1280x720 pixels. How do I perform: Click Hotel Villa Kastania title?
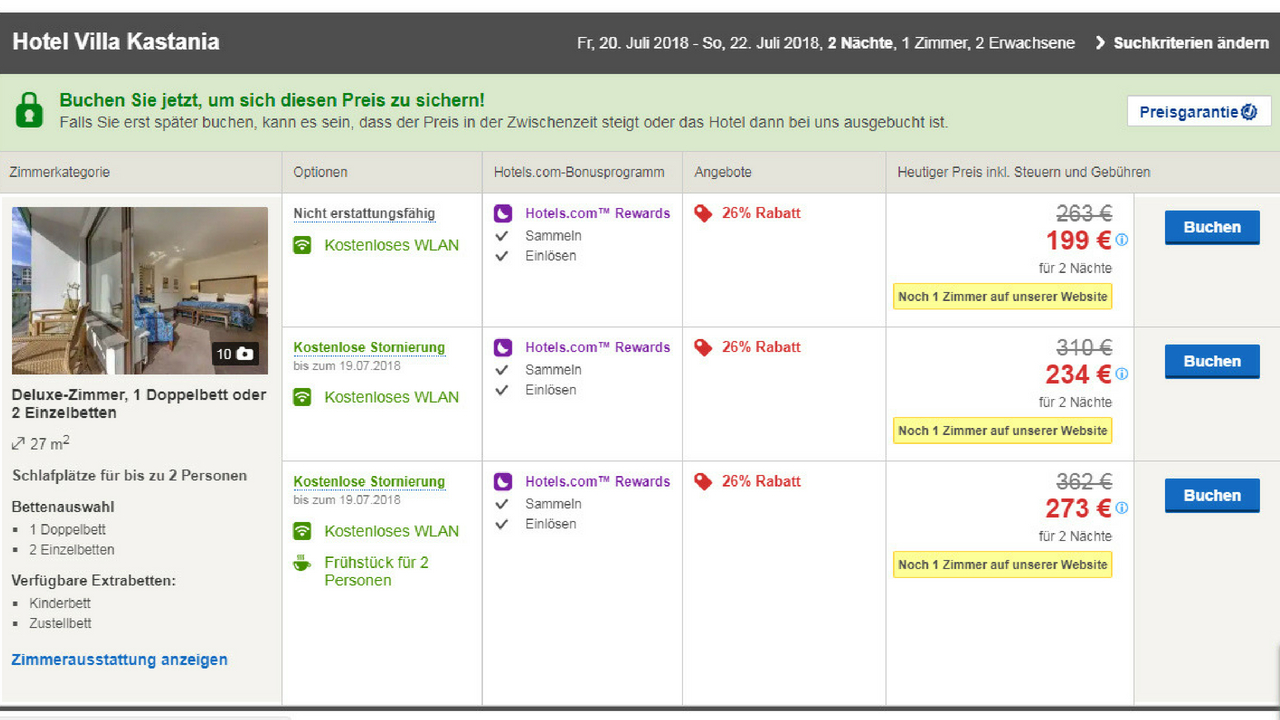point(116,42)
